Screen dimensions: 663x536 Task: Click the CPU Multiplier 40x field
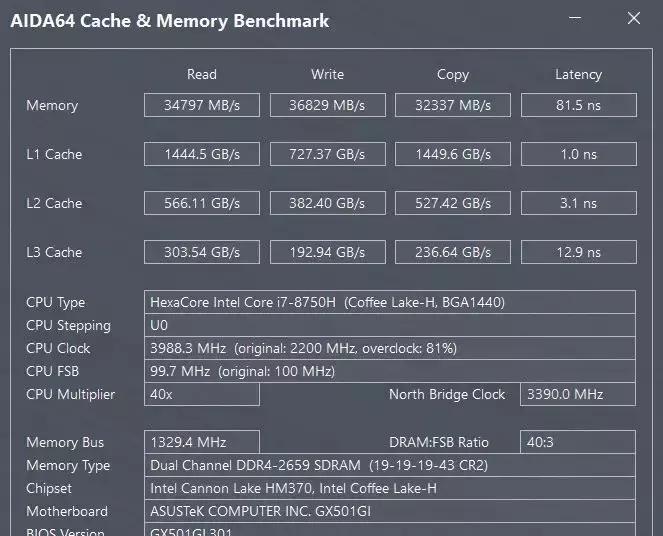[x=202, y=394]
